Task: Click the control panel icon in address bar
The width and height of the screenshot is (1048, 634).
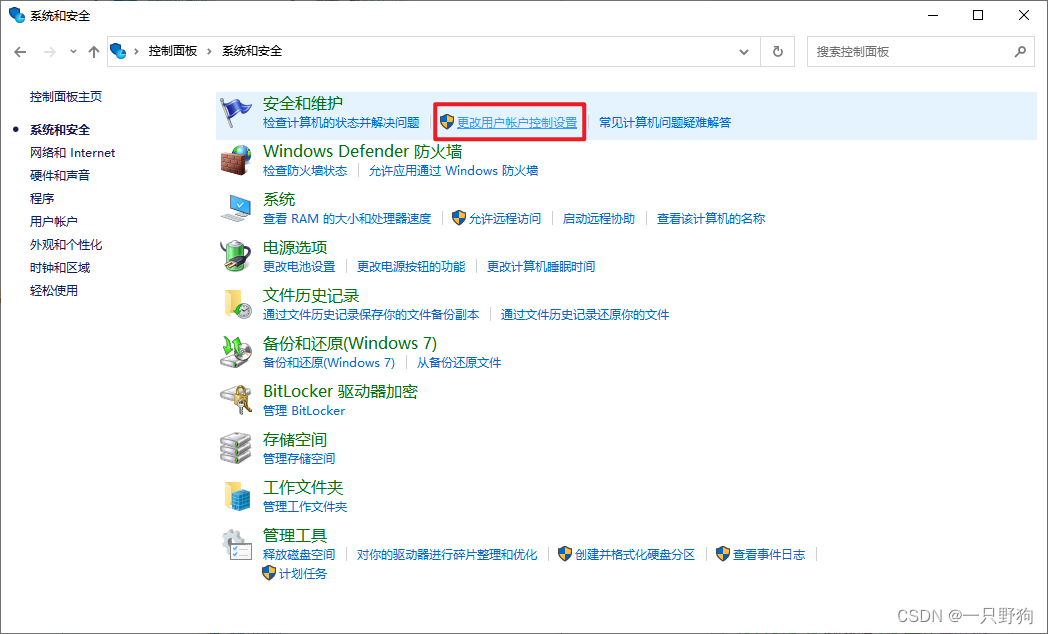Action: [118, 51]
